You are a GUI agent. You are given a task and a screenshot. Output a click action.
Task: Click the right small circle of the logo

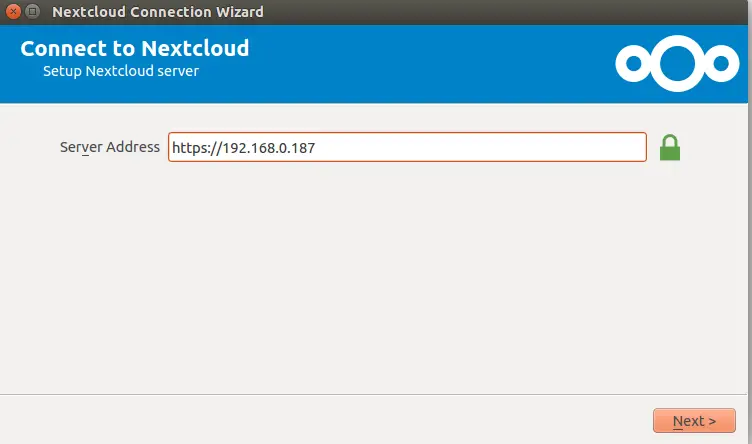(x=721, y=63)
